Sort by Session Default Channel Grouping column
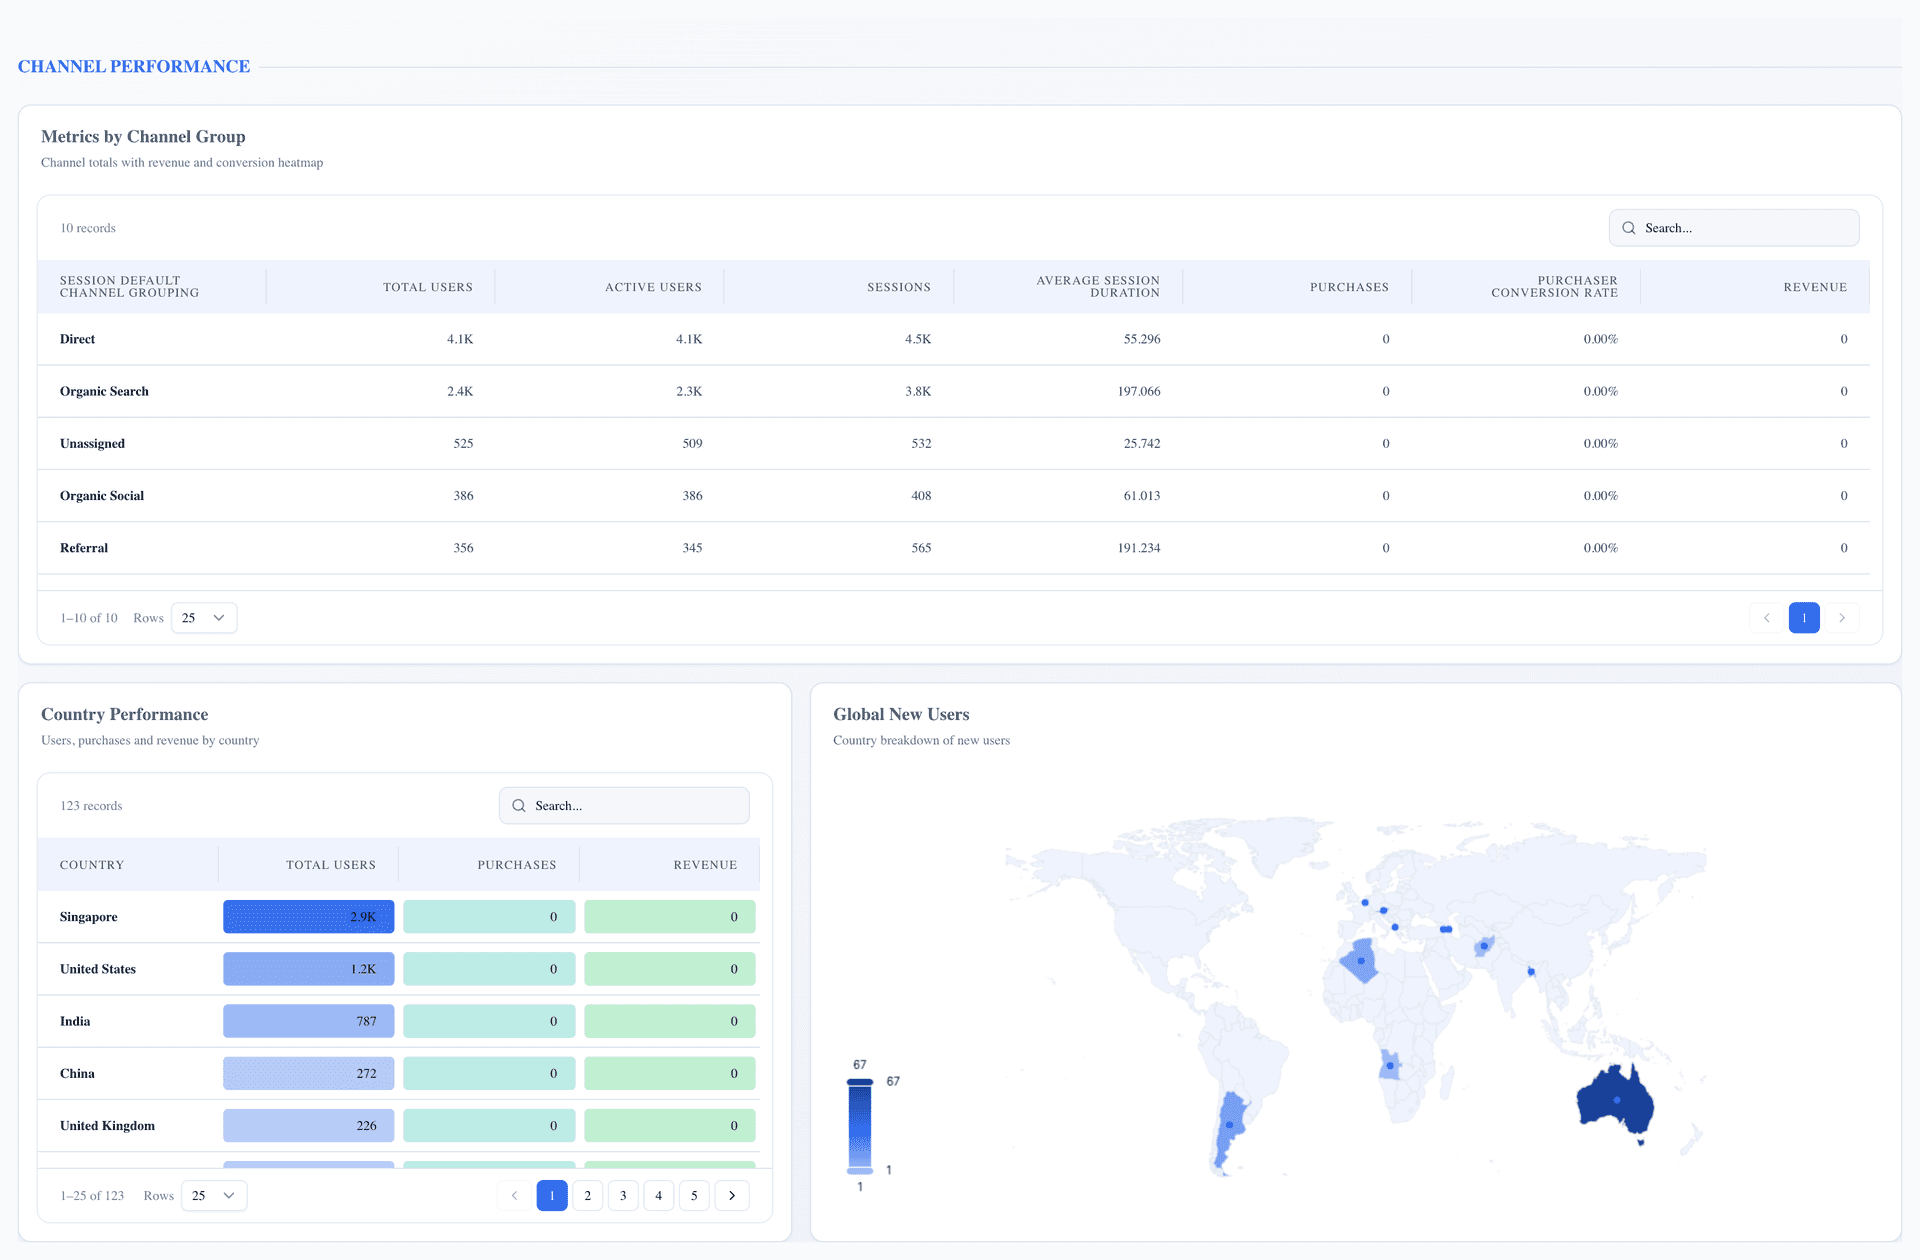1920x1260 pixels. coord(152,287)
